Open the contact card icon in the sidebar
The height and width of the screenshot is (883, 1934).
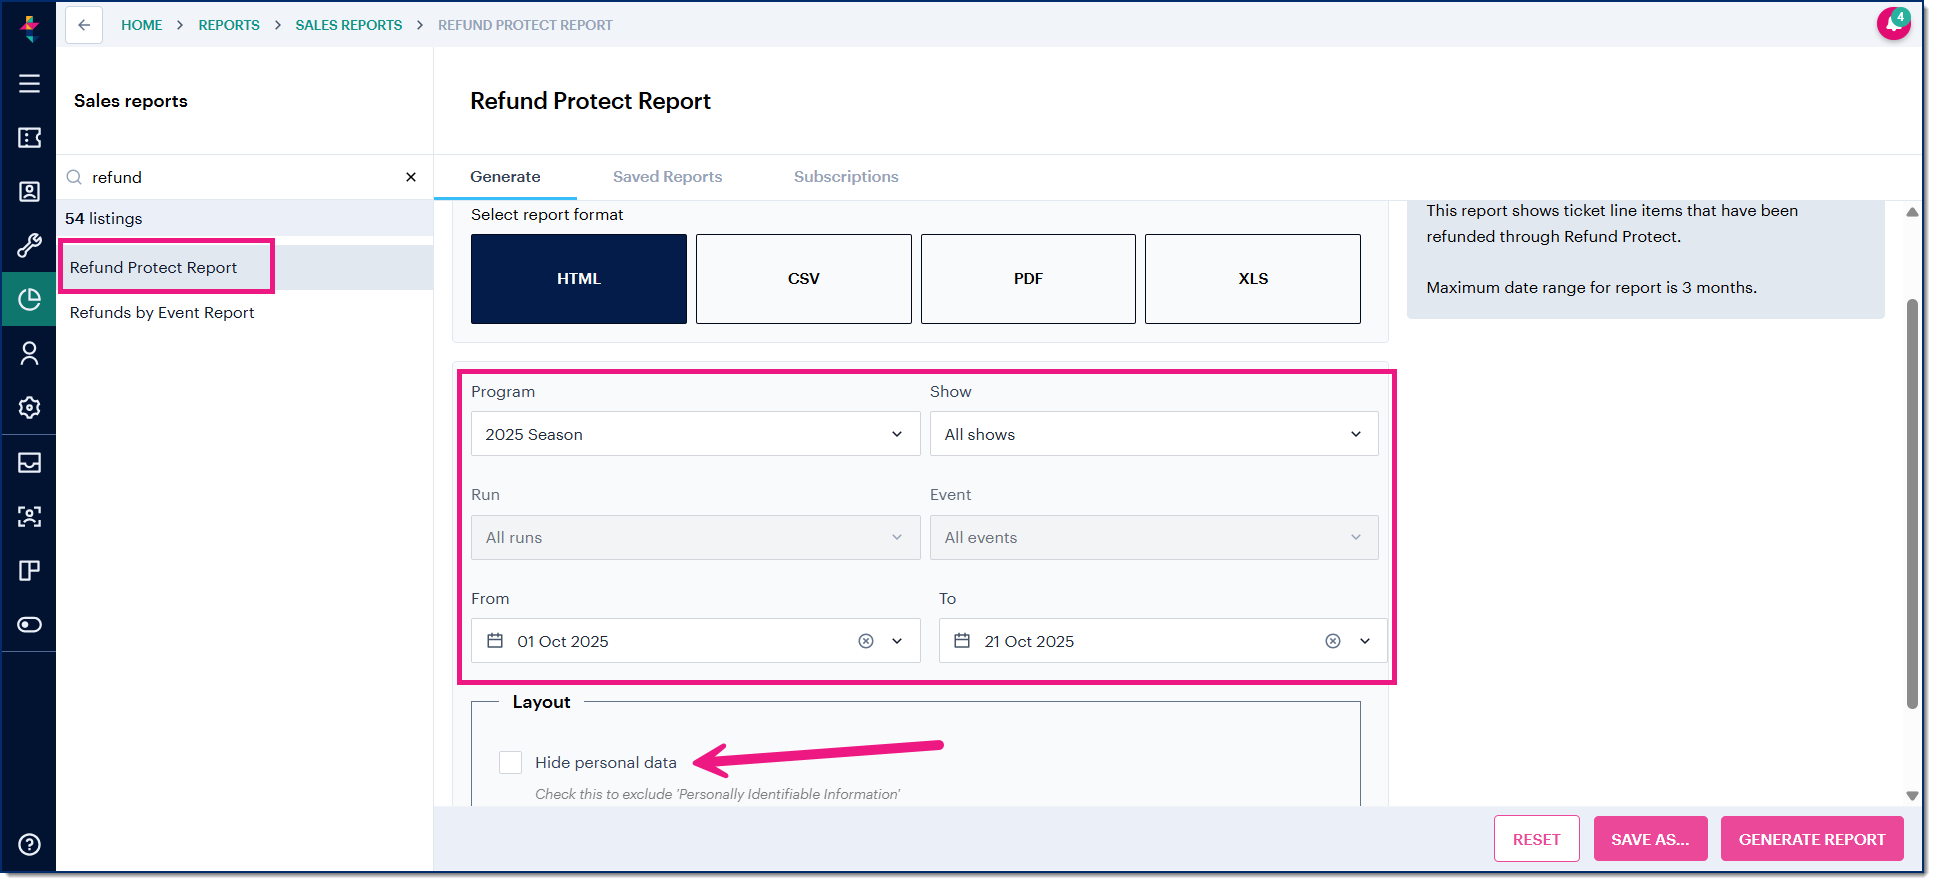tap(29, 191)
